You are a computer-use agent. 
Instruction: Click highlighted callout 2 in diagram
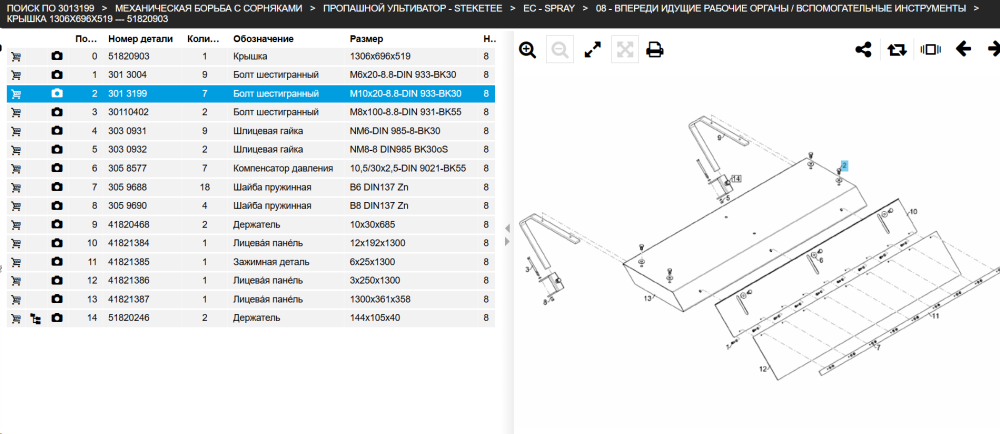pyautogui.click(x=844, y=166)
